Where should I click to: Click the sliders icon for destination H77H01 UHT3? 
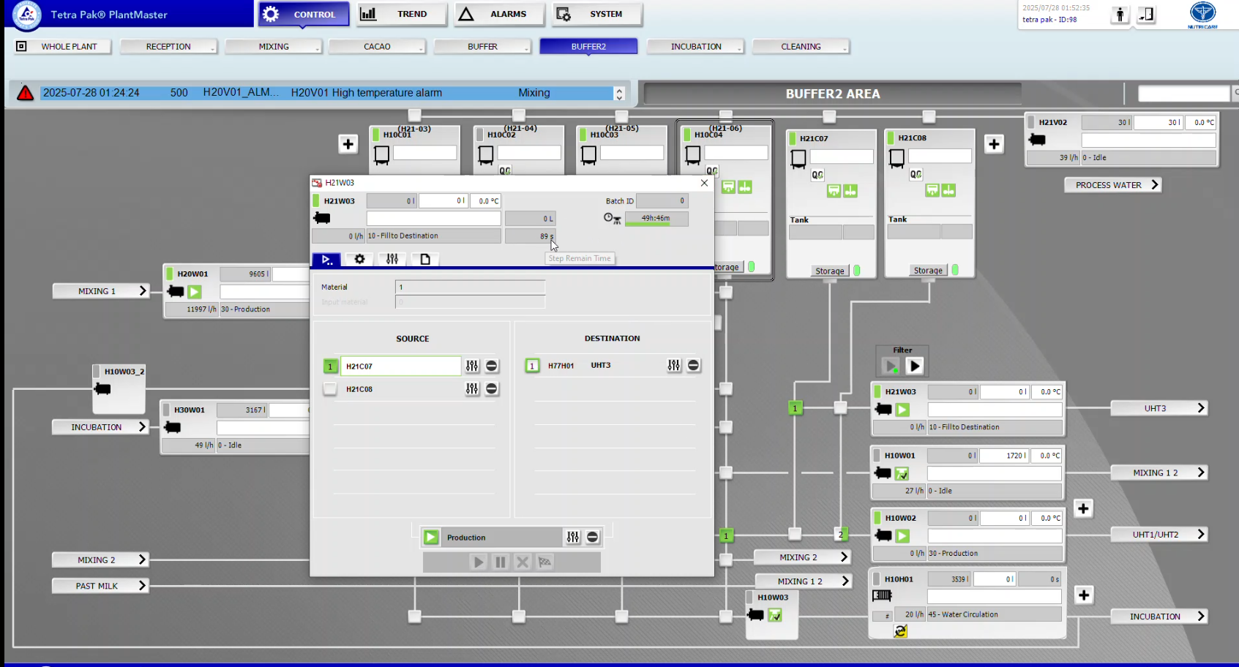(x=674, y=366)
